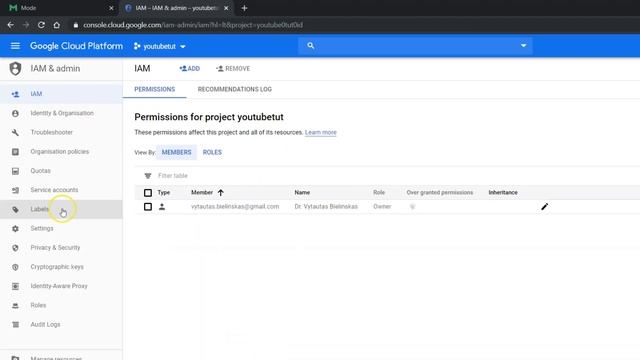This screenshot has width=640, height=360.
Task: Click the Role column header
Action: pyautogui.click(x=379, y=192)
